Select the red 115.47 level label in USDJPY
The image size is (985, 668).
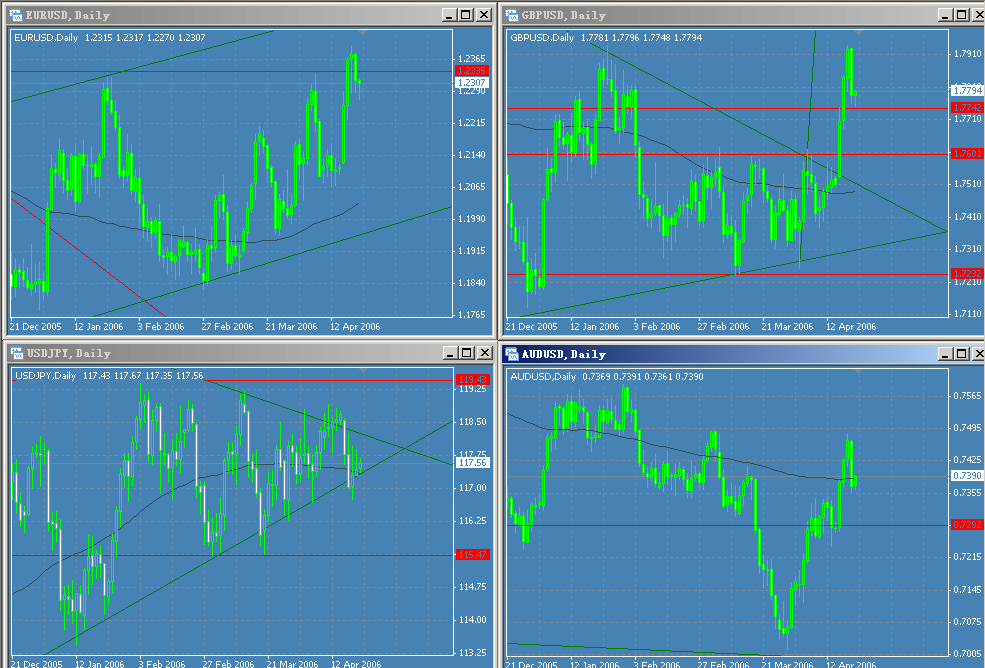[472, 555]
